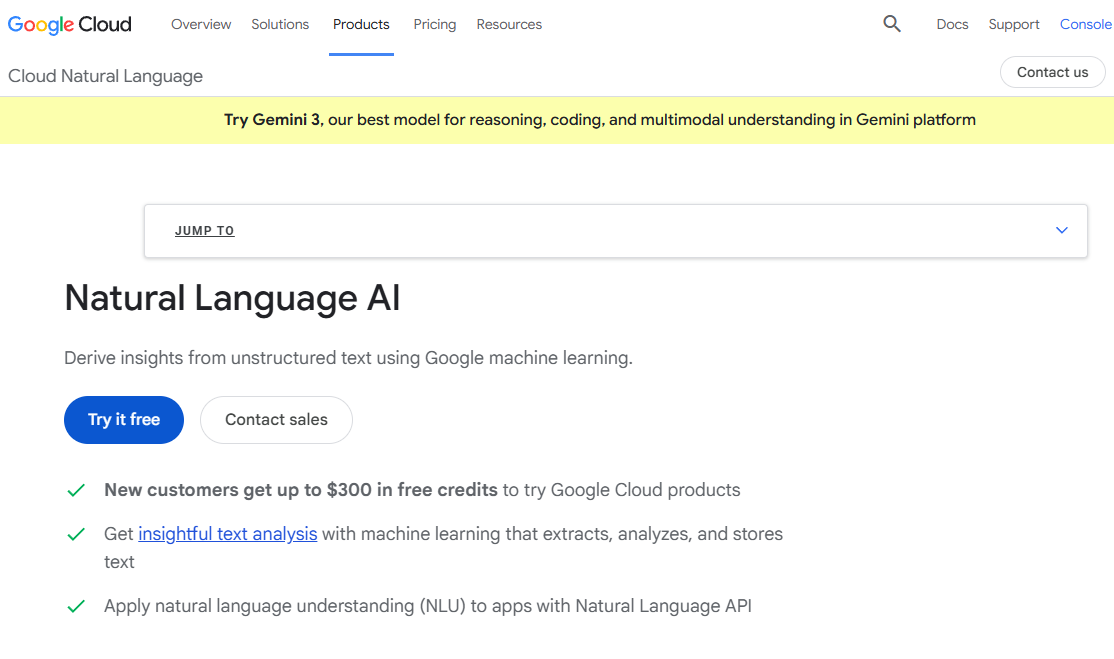Screen dimensions: 1114x659
Task: Go to the Google Cloud logo home
Action: (x=70, y=24)
